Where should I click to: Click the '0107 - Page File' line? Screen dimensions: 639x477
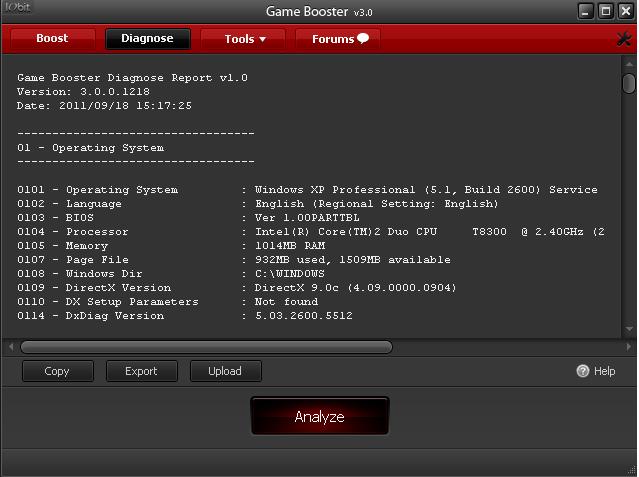click(x=234, y=260)
